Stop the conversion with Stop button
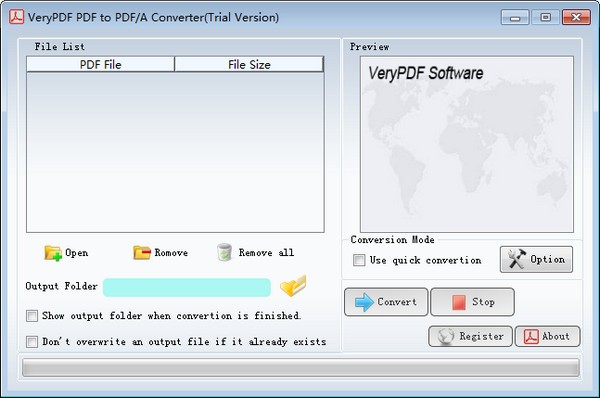 (472, 302)
